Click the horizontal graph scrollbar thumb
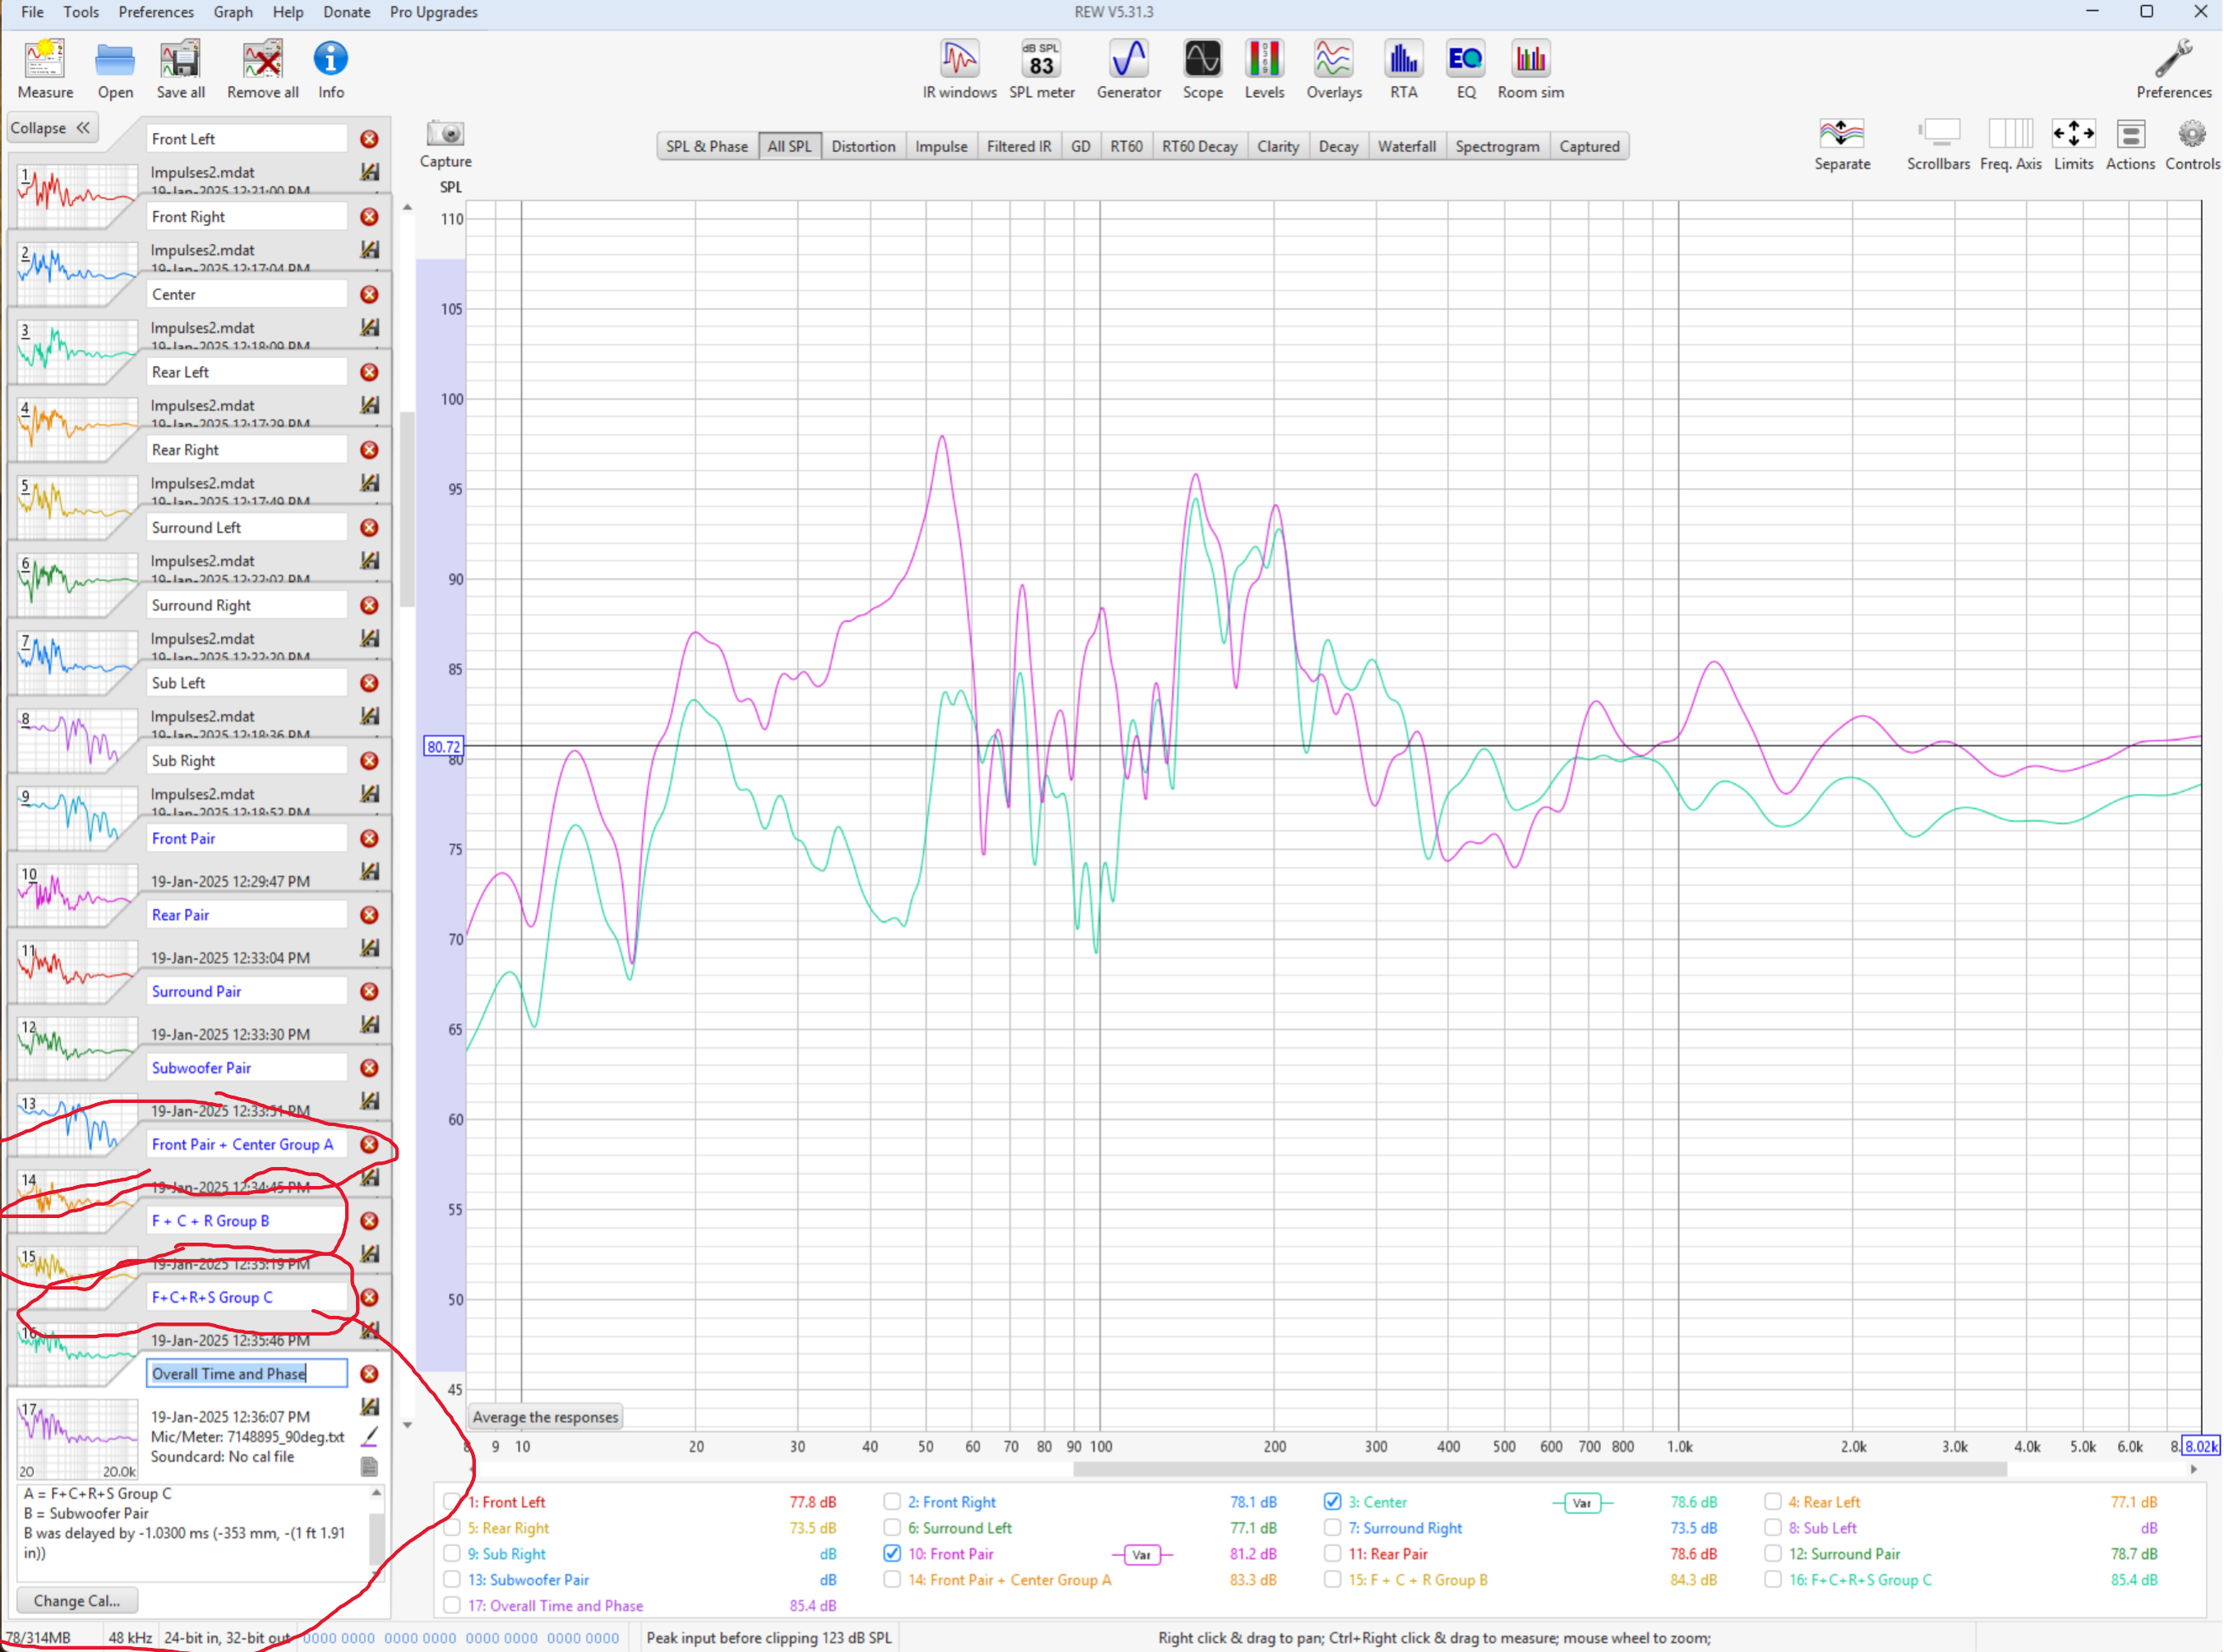2224x1652 pixels. pyautogui.click(x=1540, y=1470)
